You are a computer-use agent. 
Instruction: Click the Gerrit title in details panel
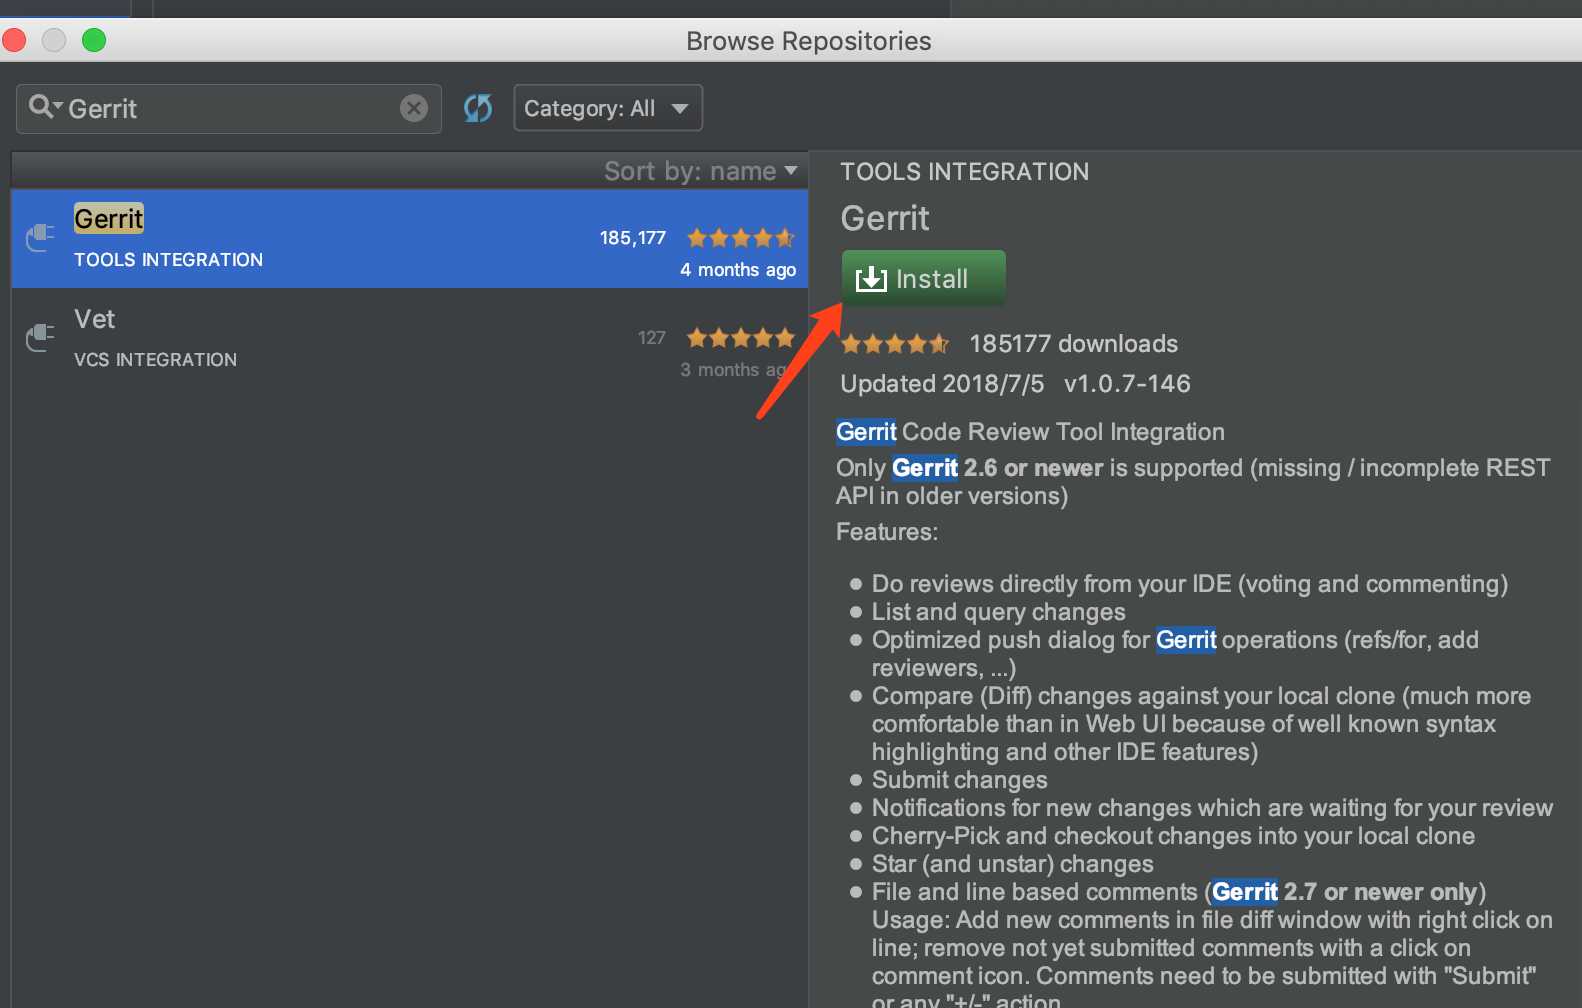(885, 218)
